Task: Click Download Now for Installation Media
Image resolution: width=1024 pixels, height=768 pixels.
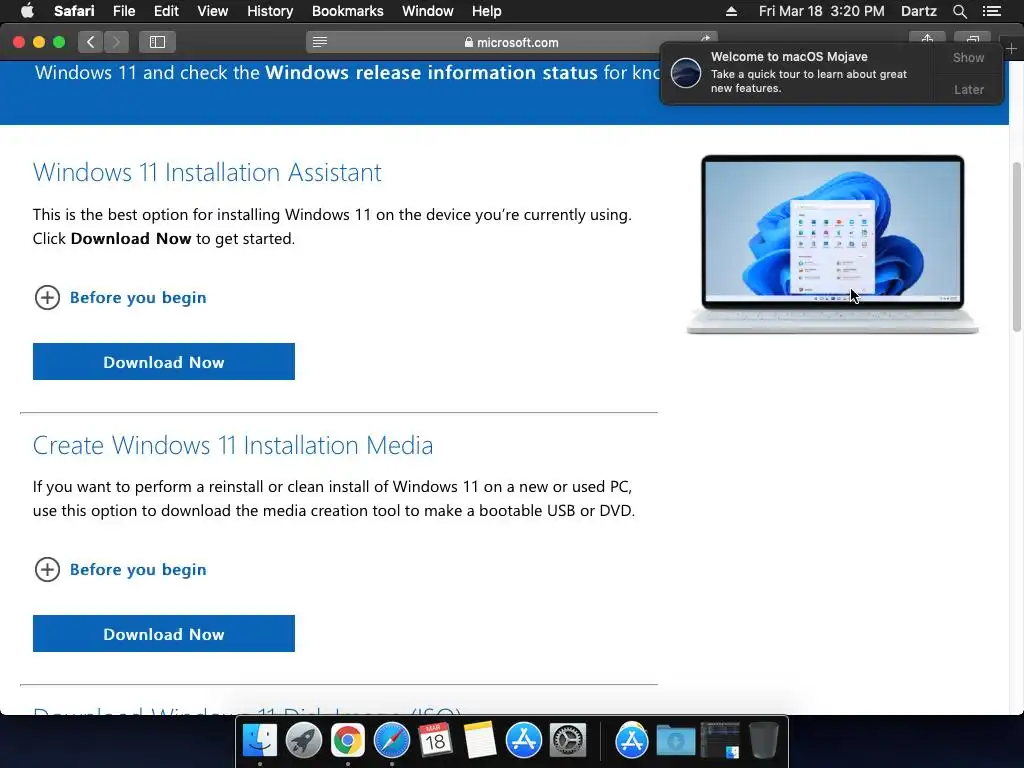Action: (x=164, y=633)
